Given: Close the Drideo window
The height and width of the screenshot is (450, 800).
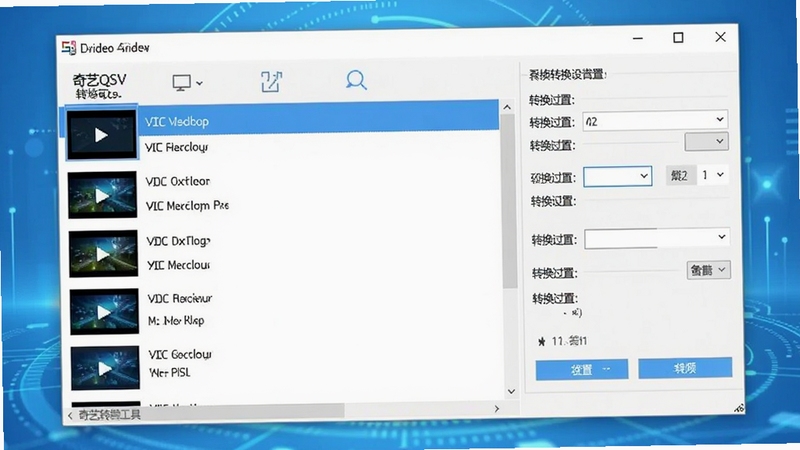Looking at the screenshot, I should pyautogui.click(x=720, y=37).
